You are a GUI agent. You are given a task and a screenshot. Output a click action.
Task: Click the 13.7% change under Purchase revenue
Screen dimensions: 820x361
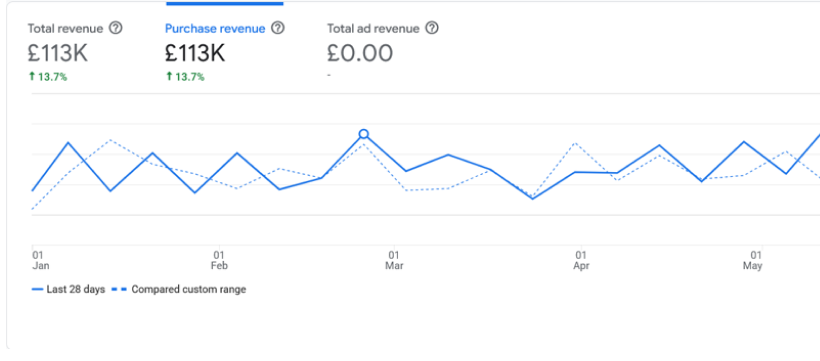185,77
